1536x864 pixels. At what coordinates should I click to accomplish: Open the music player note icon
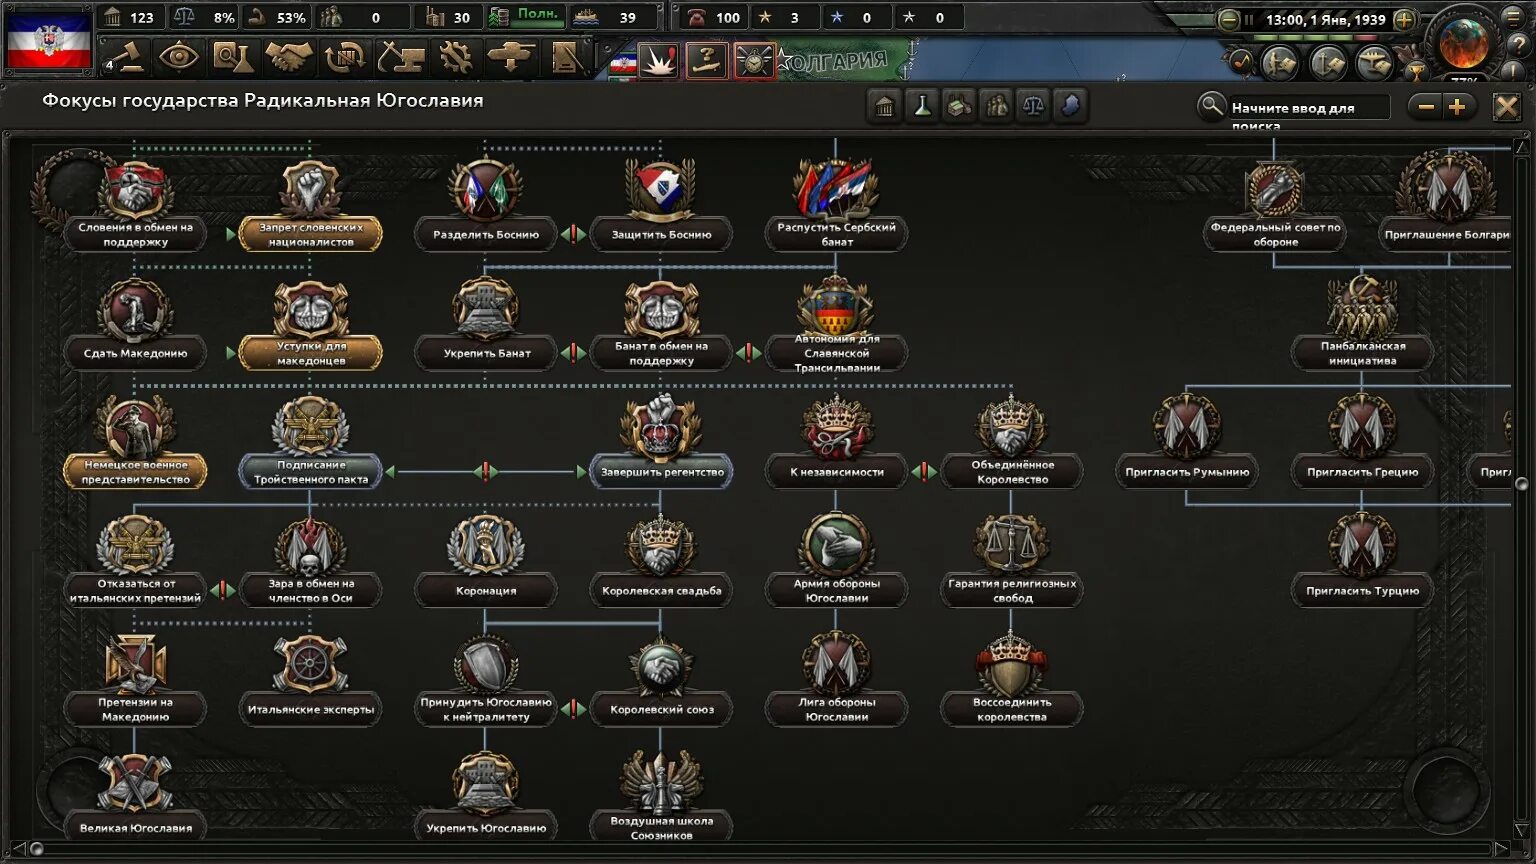[1241, 61]
